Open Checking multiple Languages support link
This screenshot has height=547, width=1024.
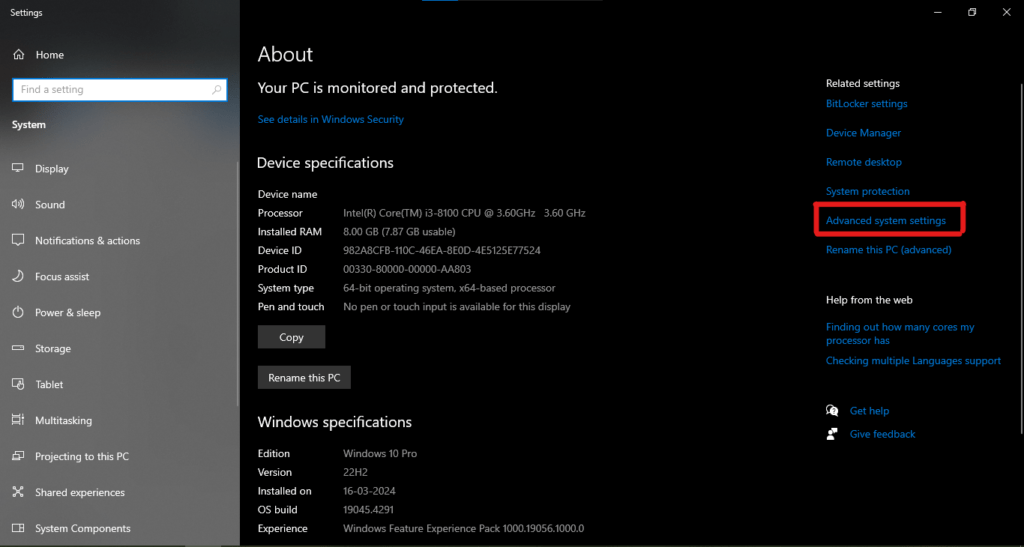click(913, 360)
